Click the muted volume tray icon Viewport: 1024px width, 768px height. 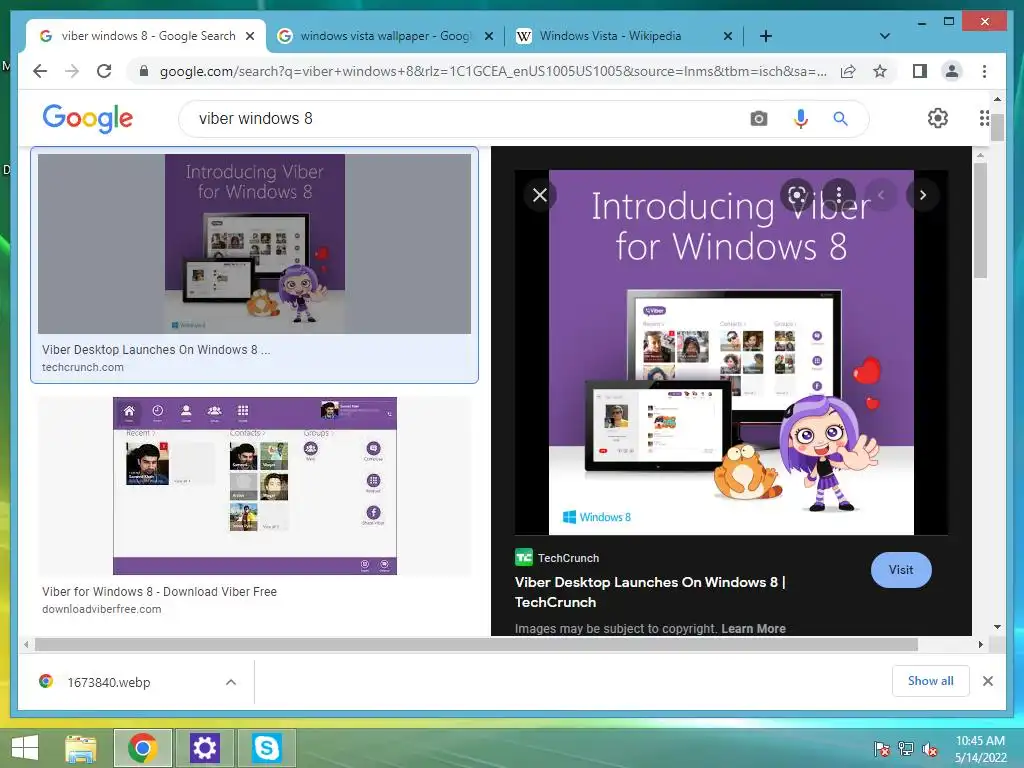tap(929, 748)
